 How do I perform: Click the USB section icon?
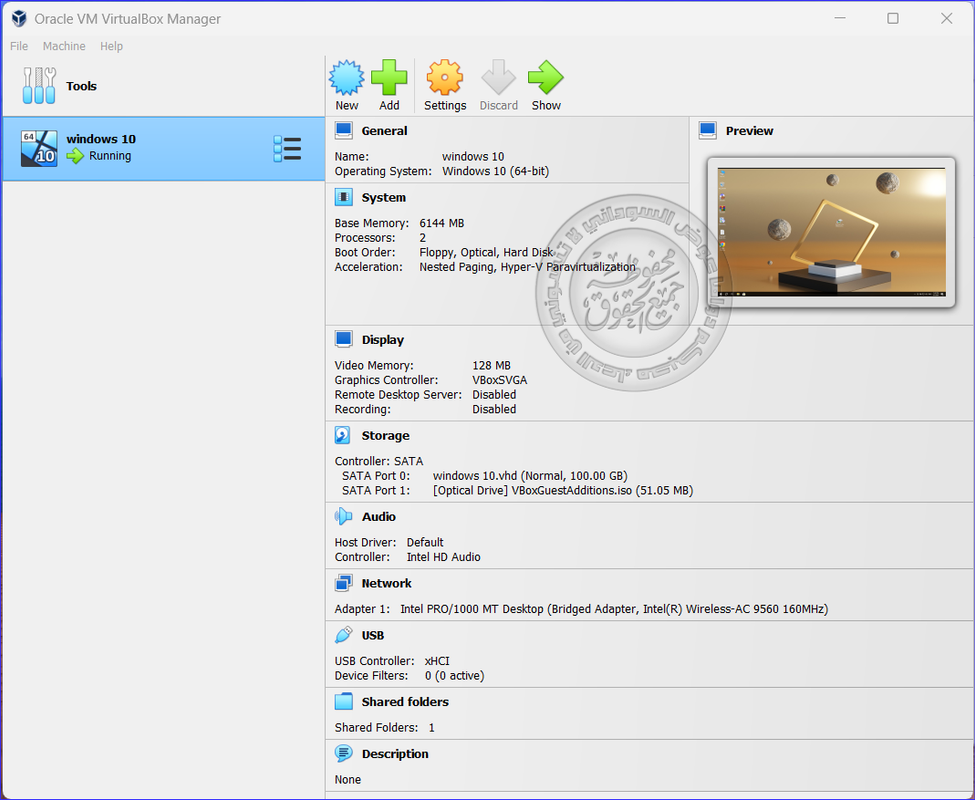[x=343, y=635]
